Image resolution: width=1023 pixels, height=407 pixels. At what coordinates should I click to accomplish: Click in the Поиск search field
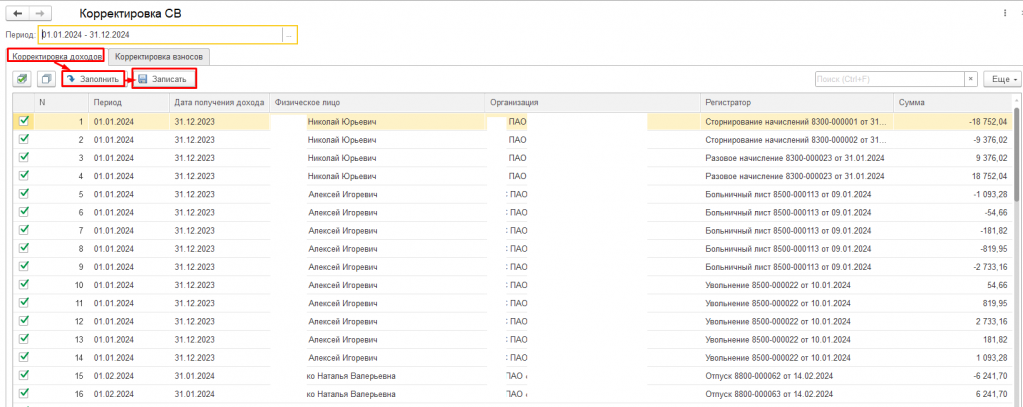click(888, 78)
